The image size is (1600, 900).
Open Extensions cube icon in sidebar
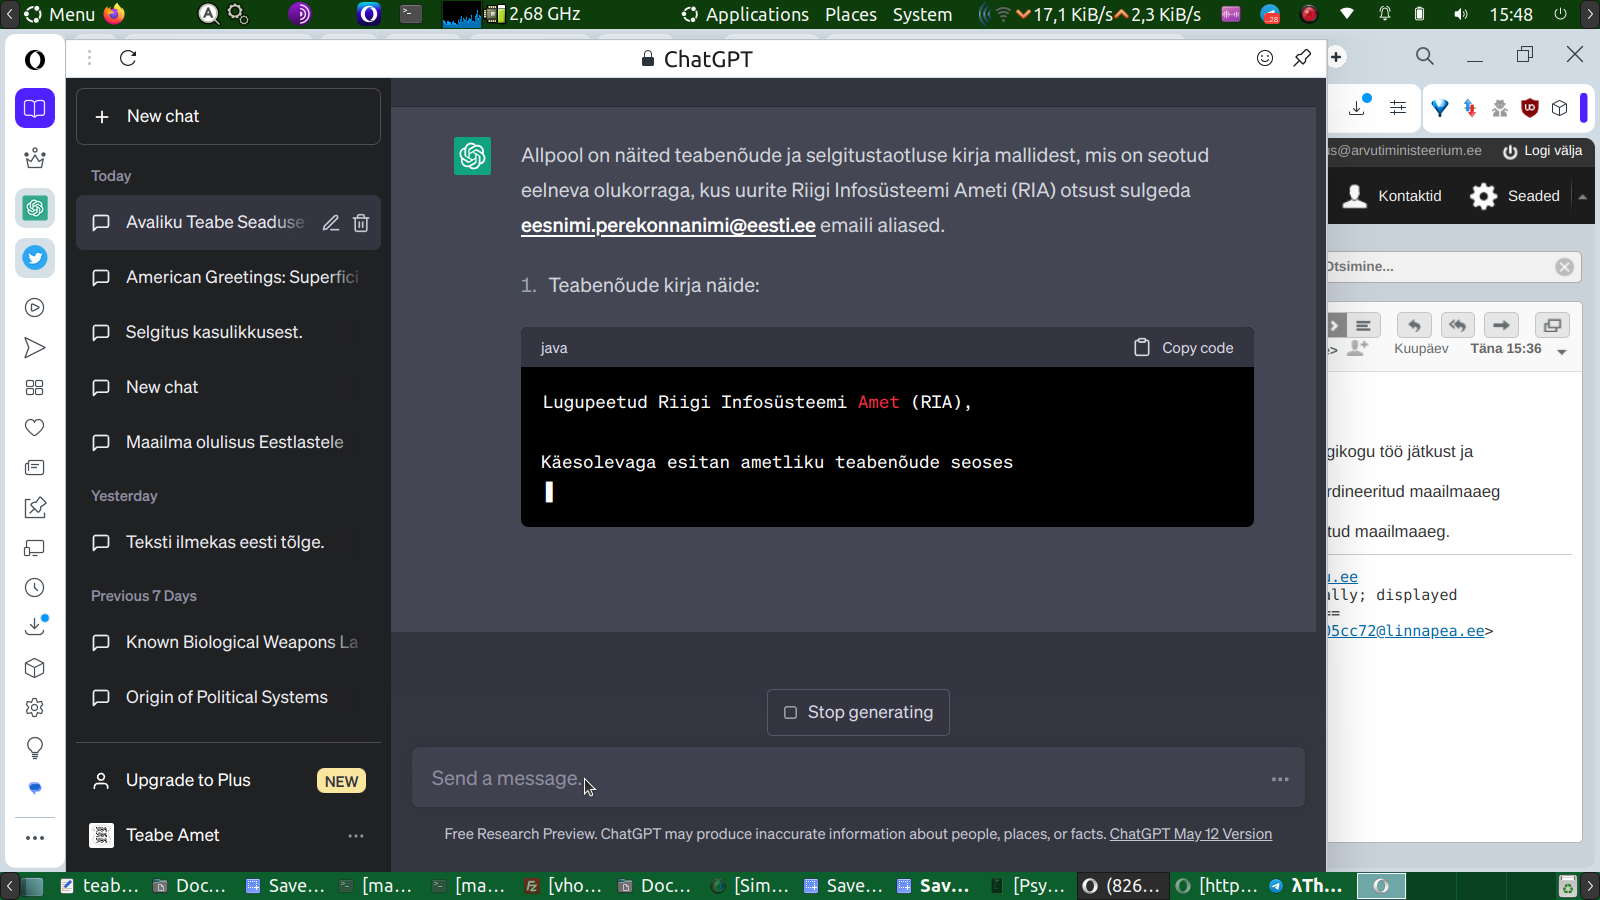click(x=35, y=668)
